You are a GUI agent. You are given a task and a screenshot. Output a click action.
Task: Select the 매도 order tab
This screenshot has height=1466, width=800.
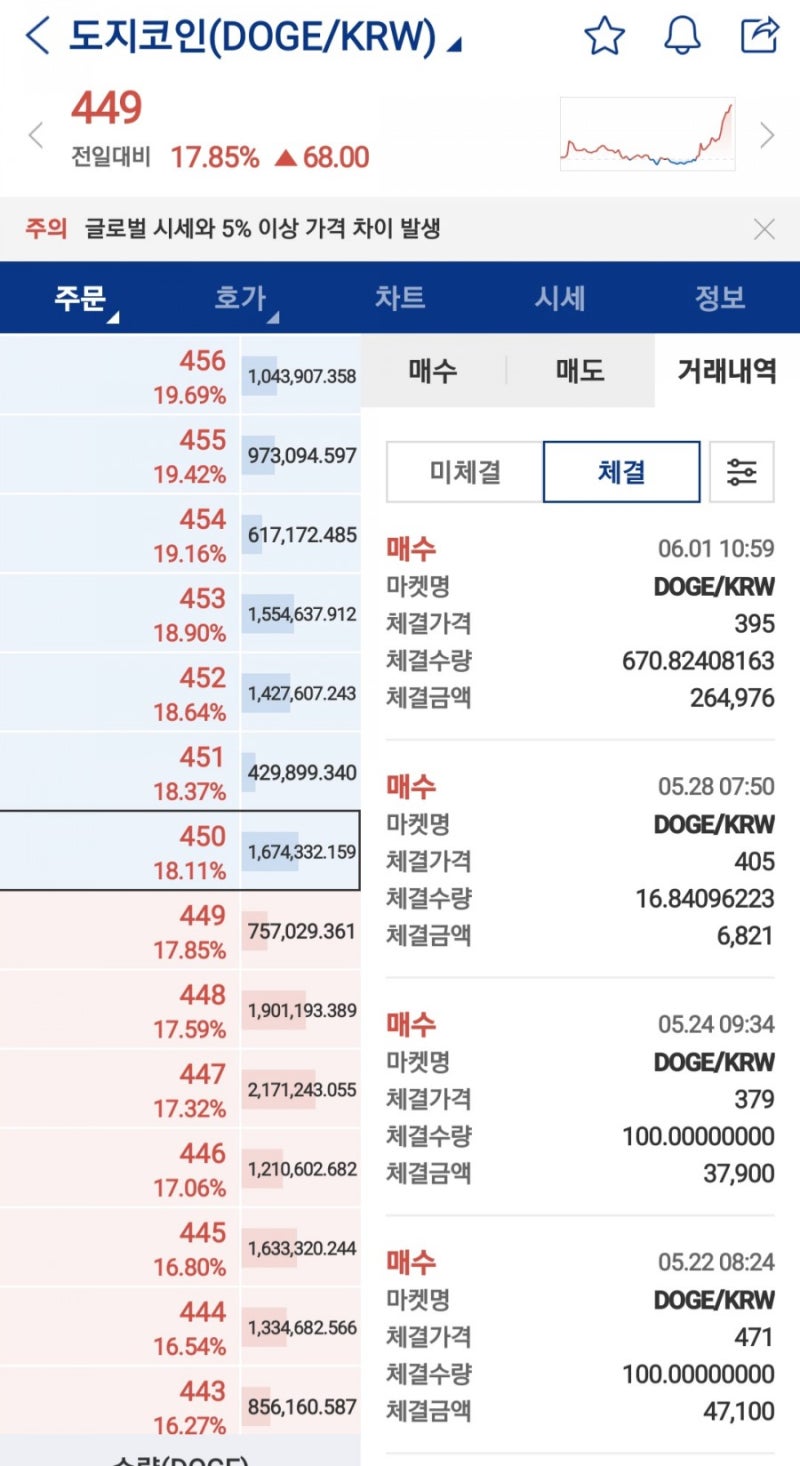coord(580,371)
